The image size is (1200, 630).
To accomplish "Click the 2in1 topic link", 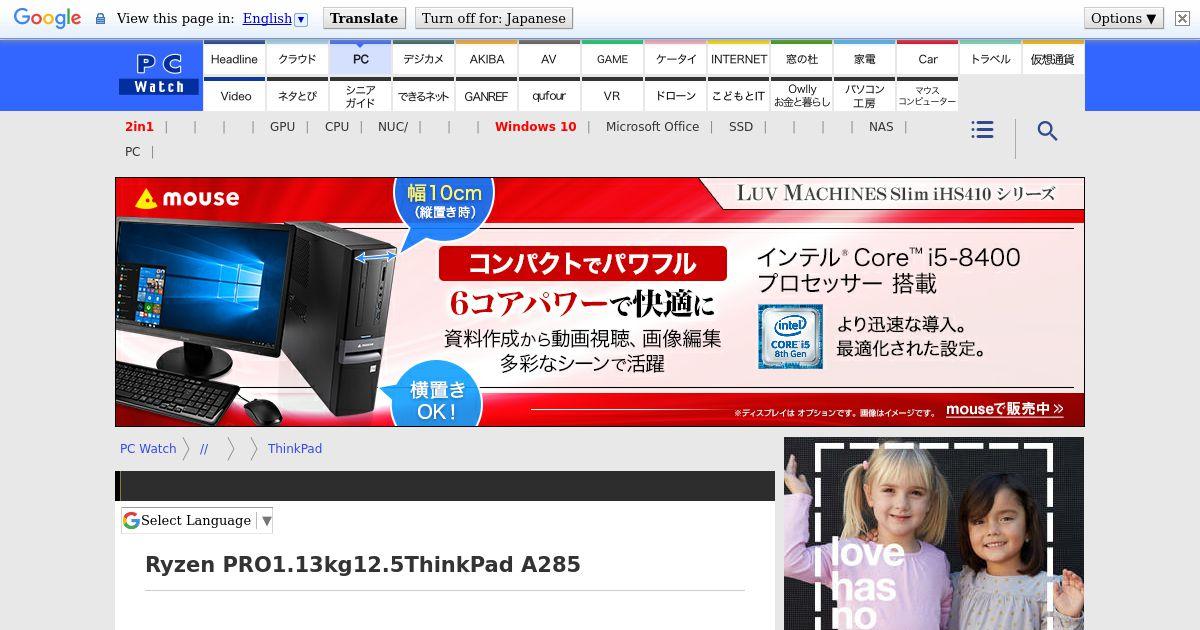I will click(x=139, y=126).
